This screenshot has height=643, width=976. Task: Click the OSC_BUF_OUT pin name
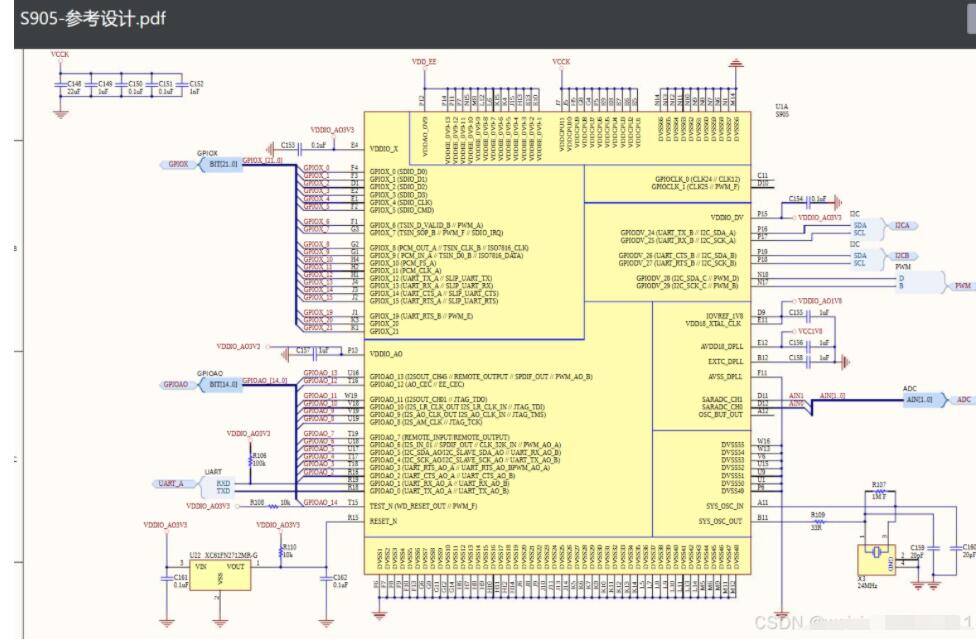(721, 415)
